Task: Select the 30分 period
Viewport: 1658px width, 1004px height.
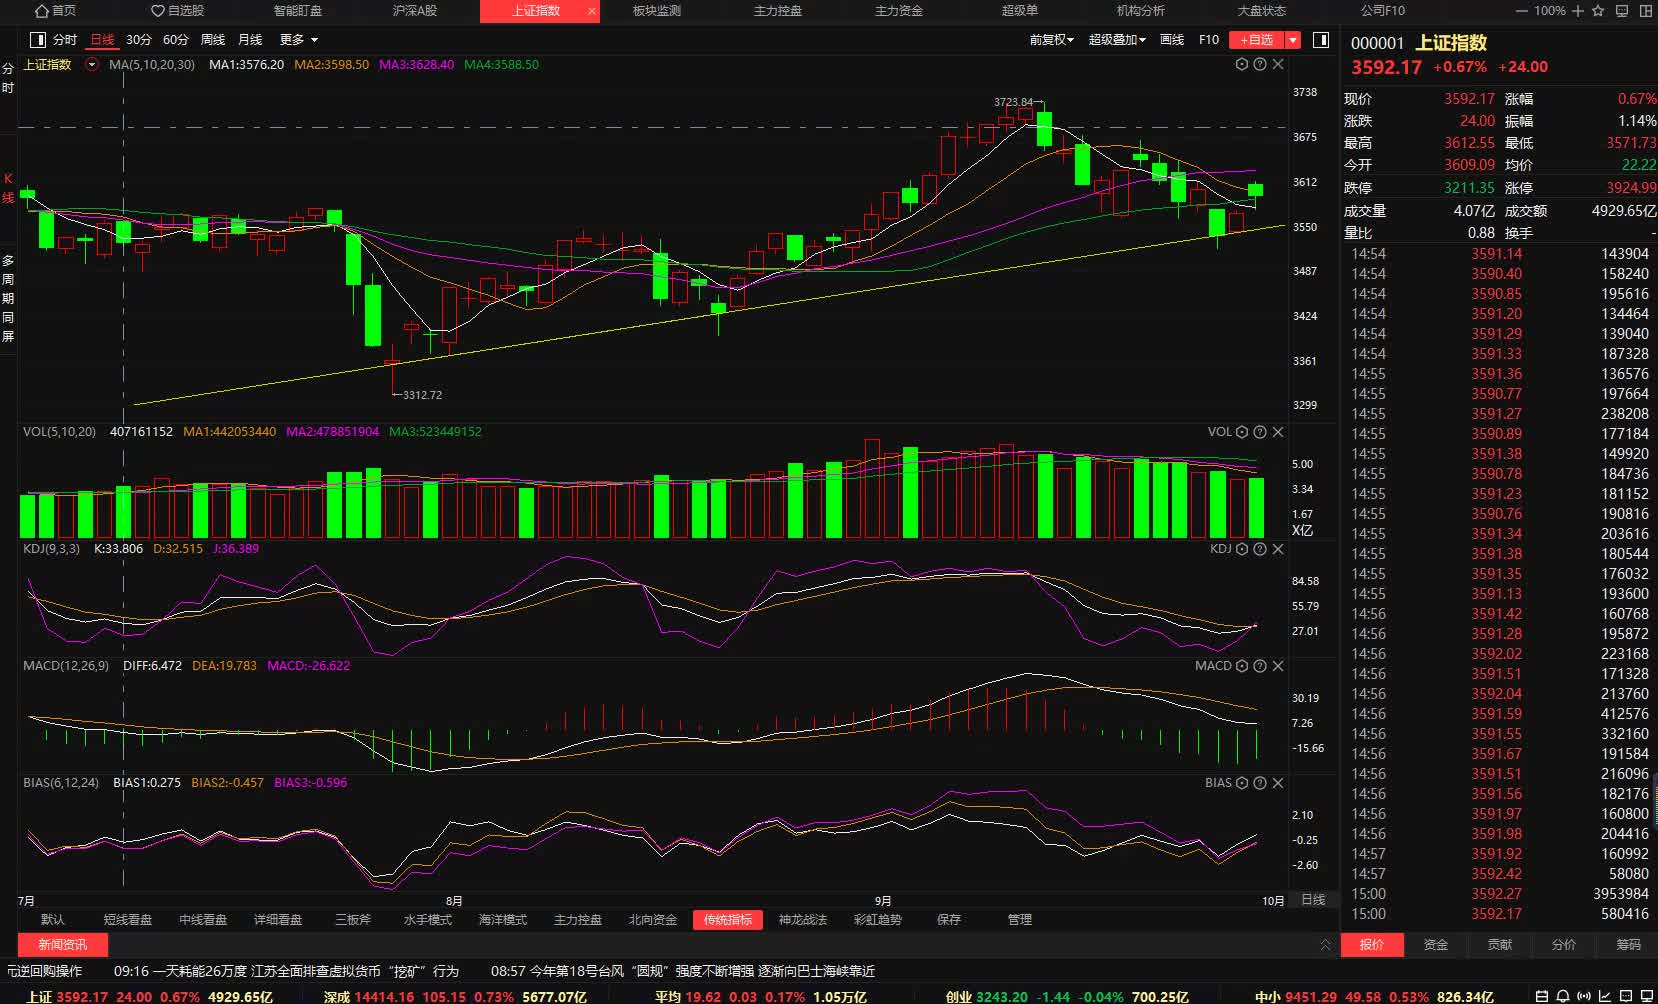Action: pyautogui.click(x=139, y=40)
